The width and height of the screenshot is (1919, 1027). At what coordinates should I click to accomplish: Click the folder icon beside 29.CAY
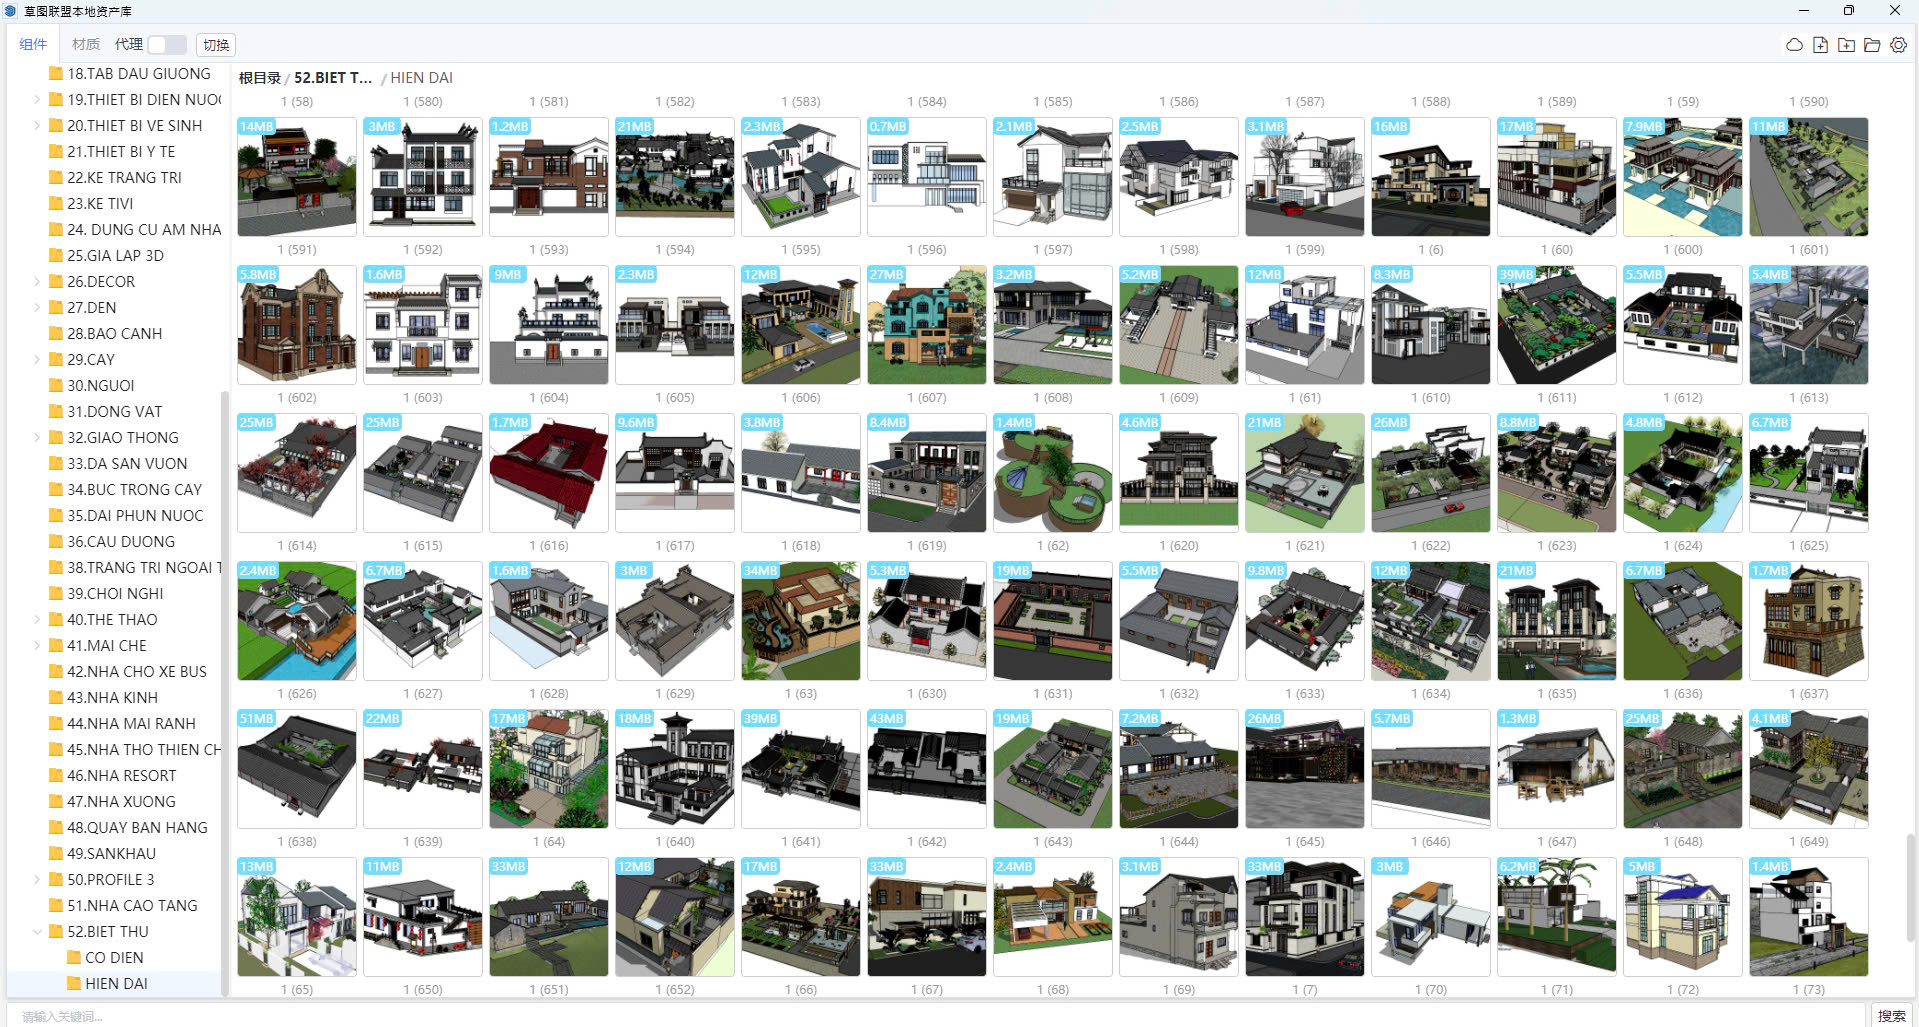coord(56,360)
